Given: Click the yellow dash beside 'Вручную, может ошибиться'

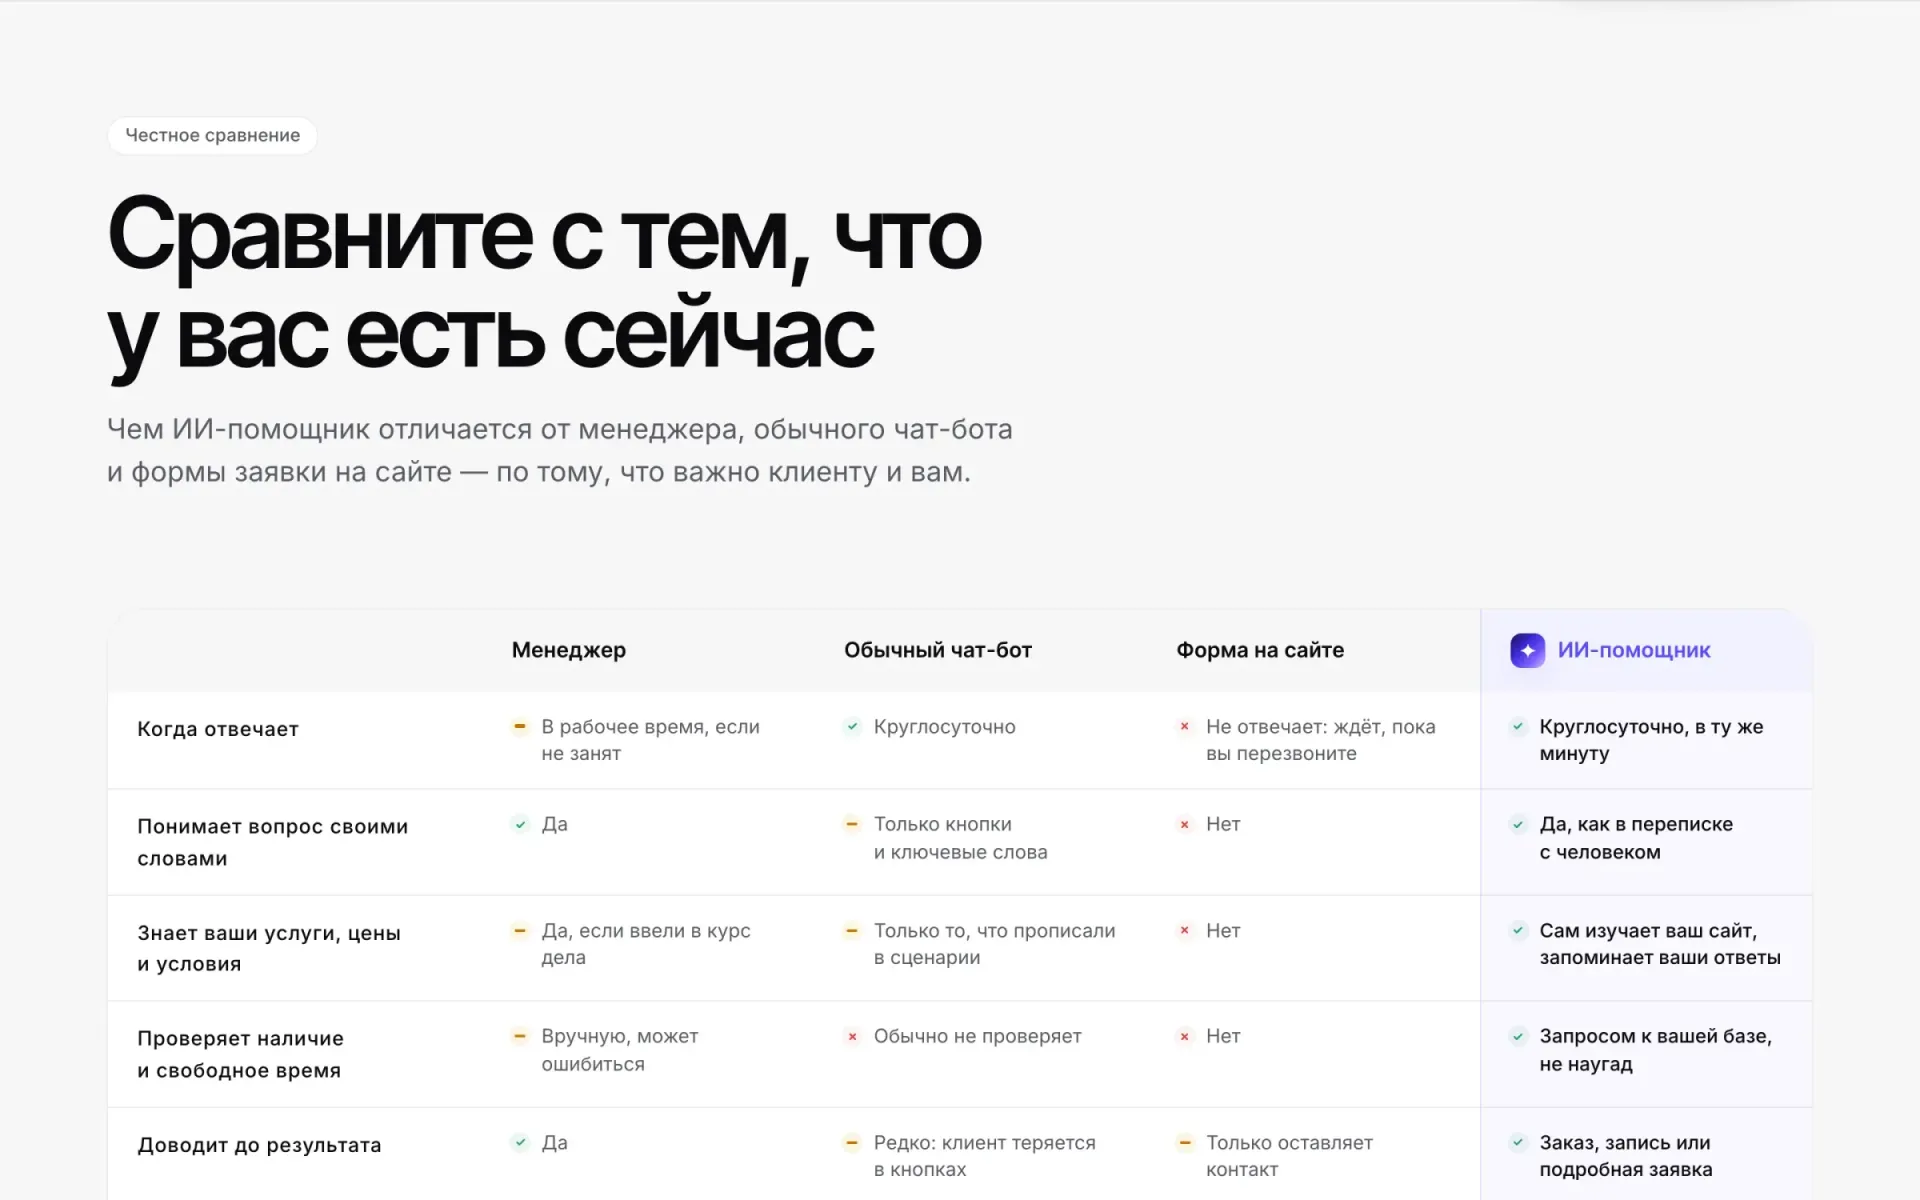Looking at the screenshot, I should click(520, 1036).
